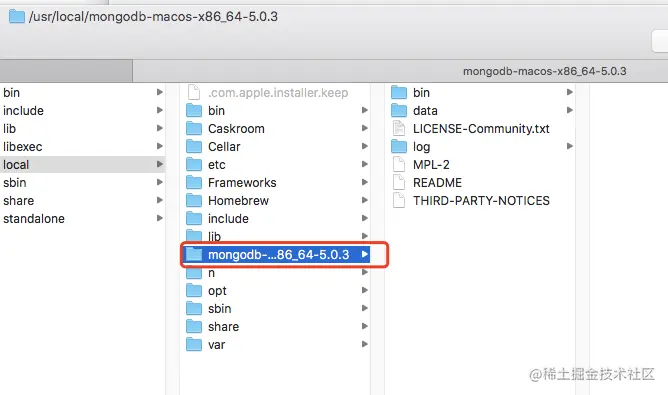Select the log folder name
The width and height of the screenshot is (668, 395).
(x=421, y=147)
